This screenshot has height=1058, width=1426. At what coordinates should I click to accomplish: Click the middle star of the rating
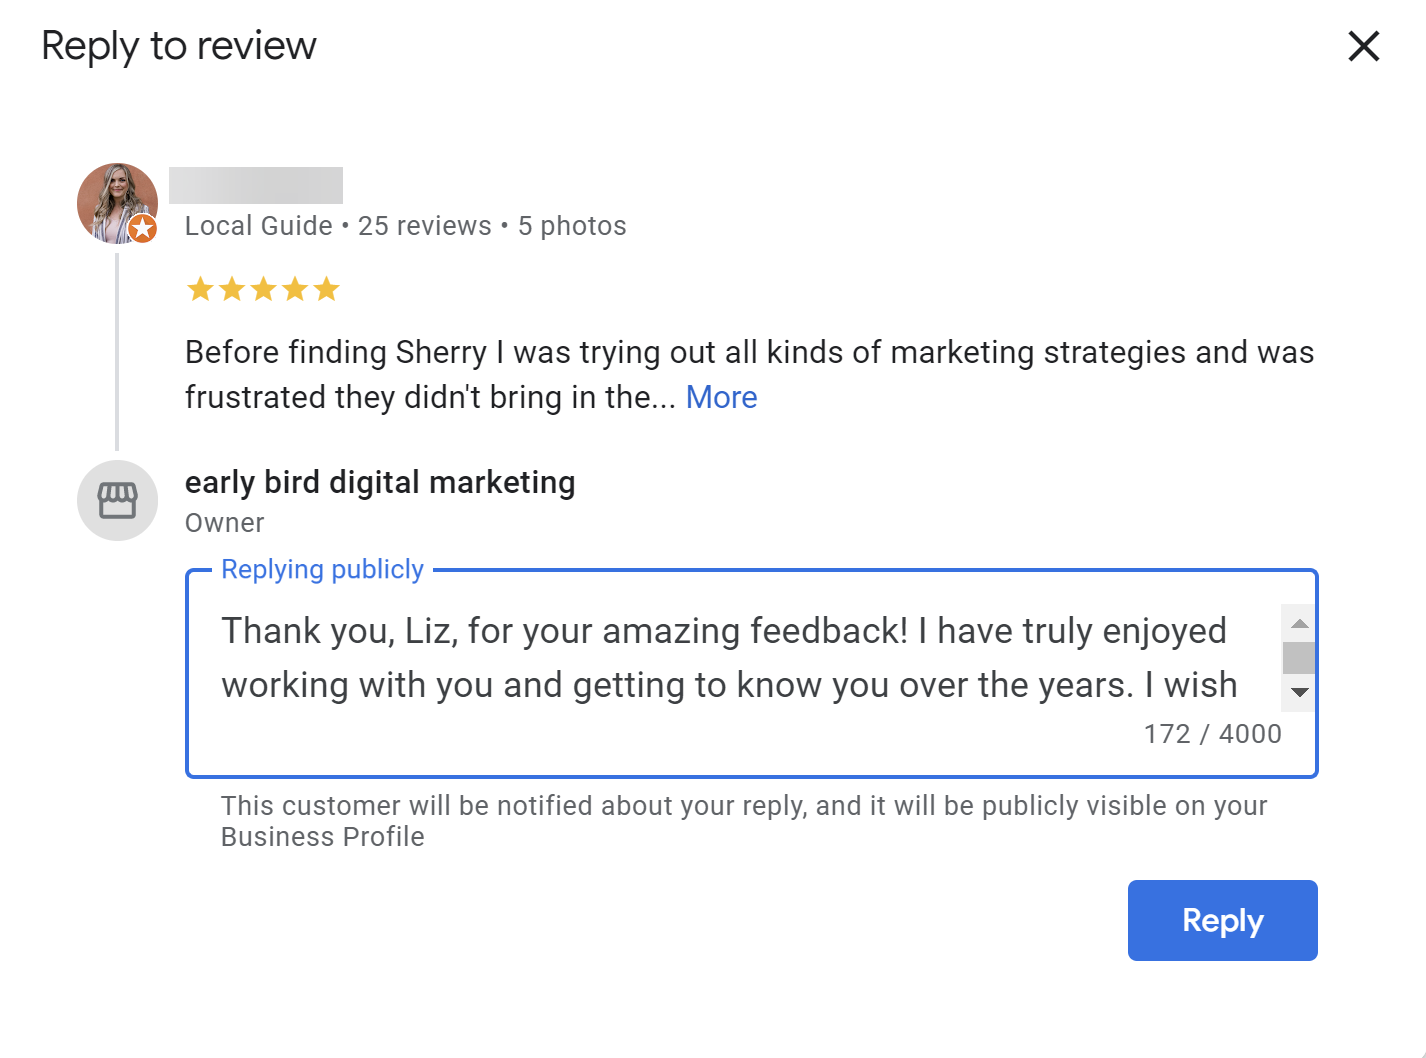click(263, 288)
